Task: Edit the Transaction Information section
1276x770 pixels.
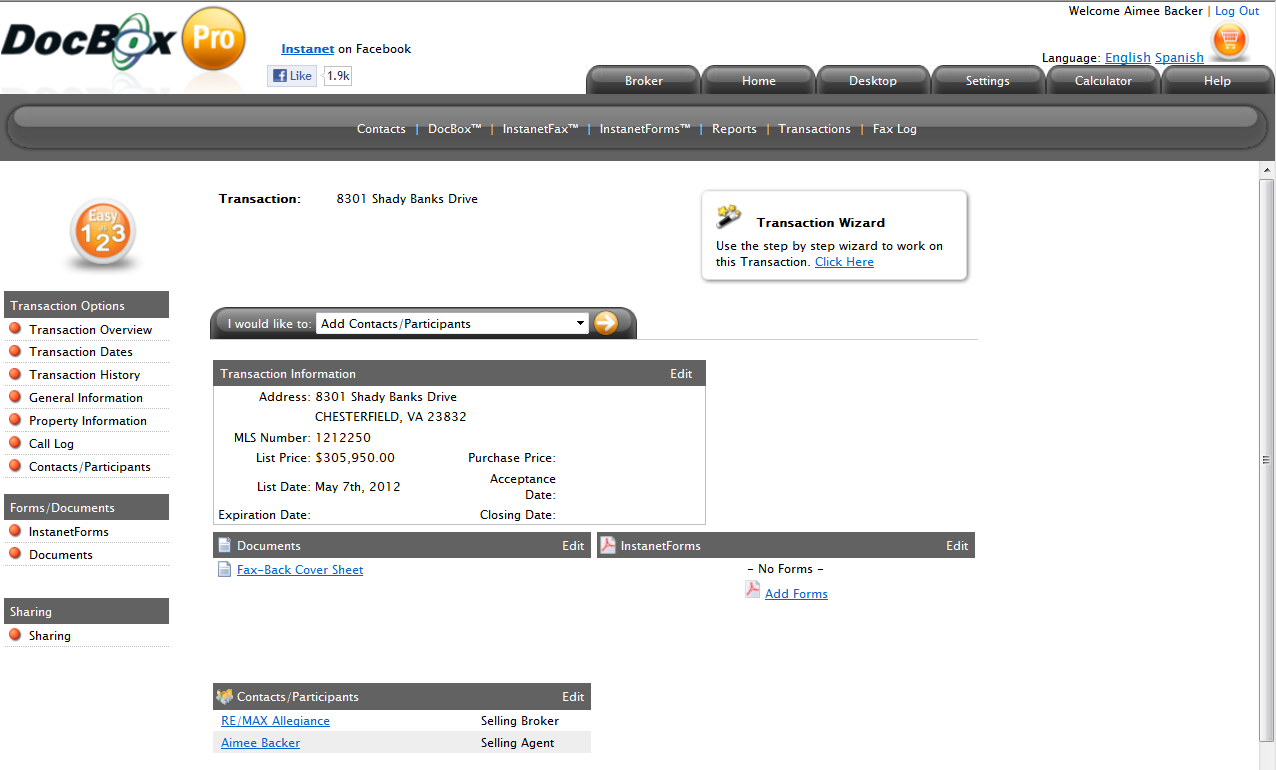Action: click(681, 374)
